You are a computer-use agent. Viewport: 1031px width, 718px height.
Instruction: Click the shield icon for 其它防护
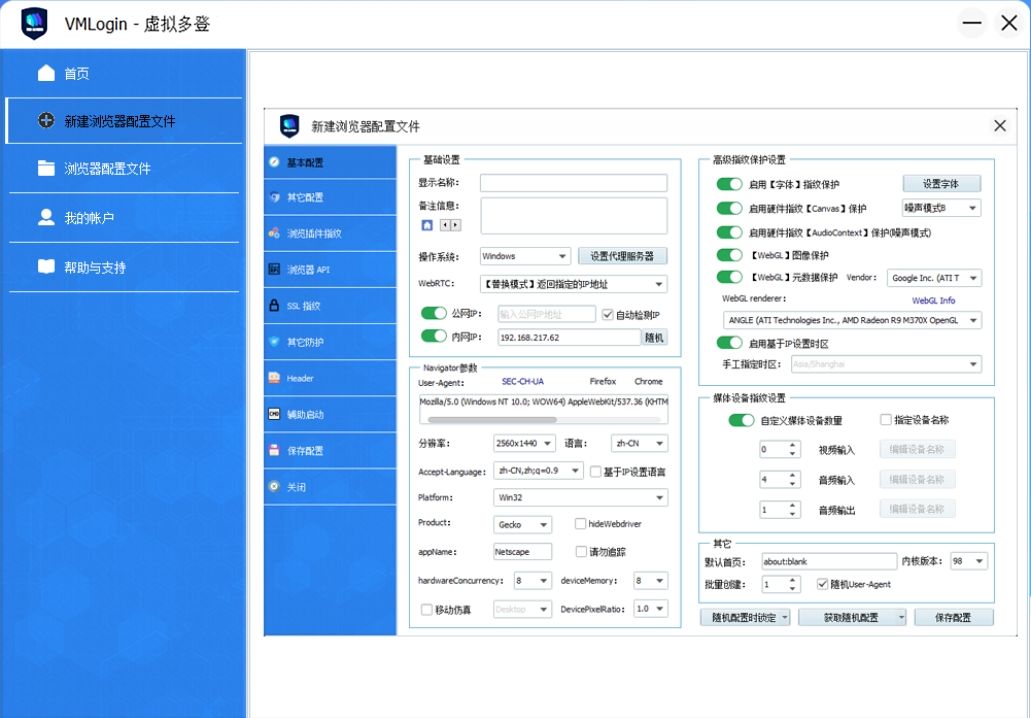click(x=274, y=342)
